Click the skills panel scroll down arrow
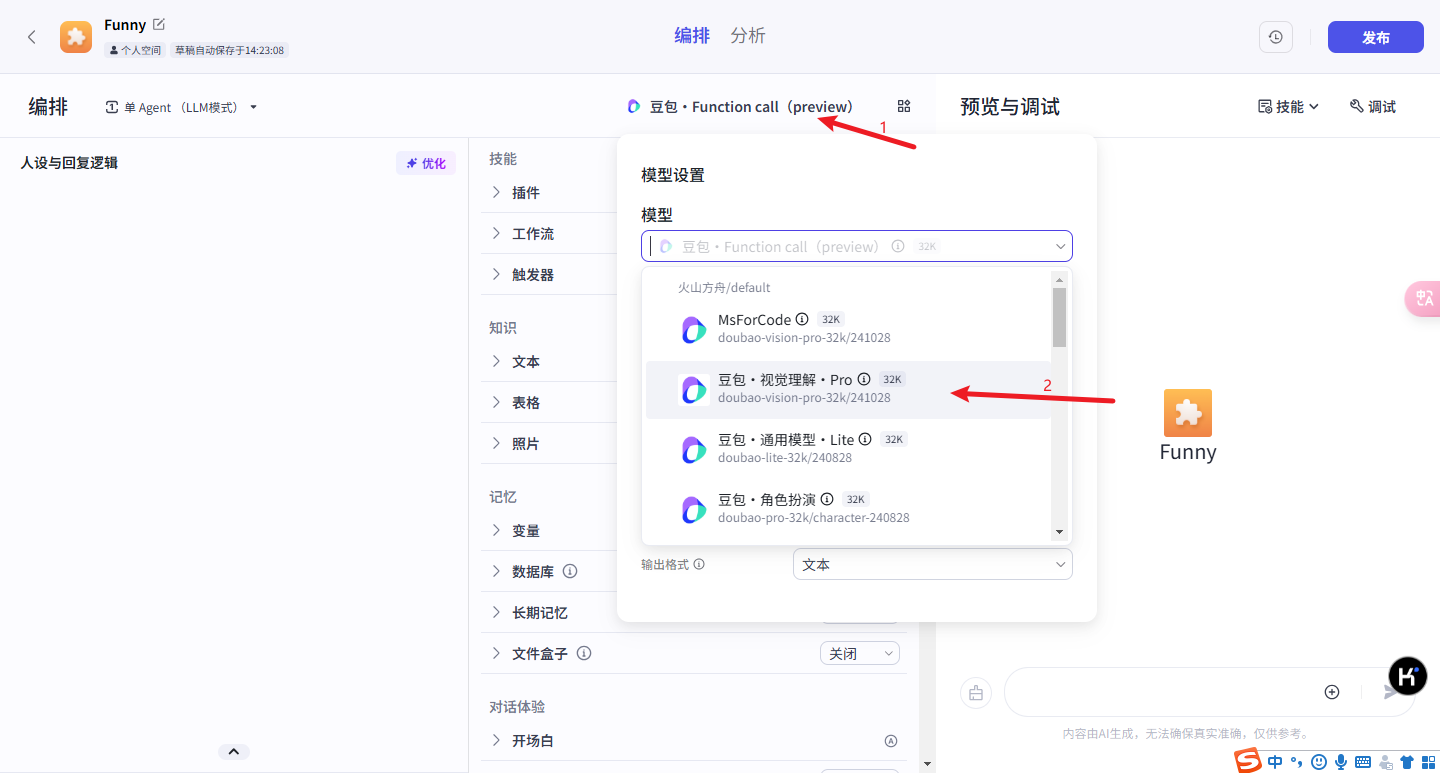Viewport: 1440px width, 773px height. (x=927, y=764)
